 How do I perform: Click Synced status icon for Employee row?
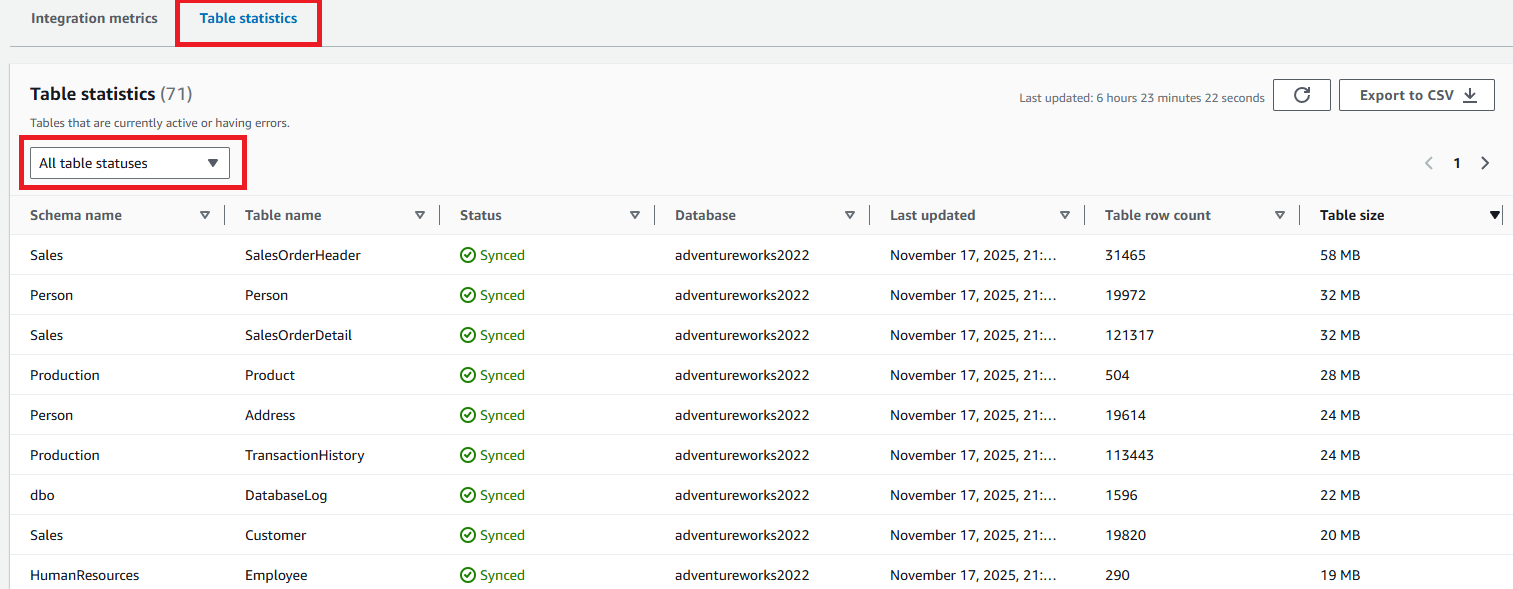click(467, 575)
